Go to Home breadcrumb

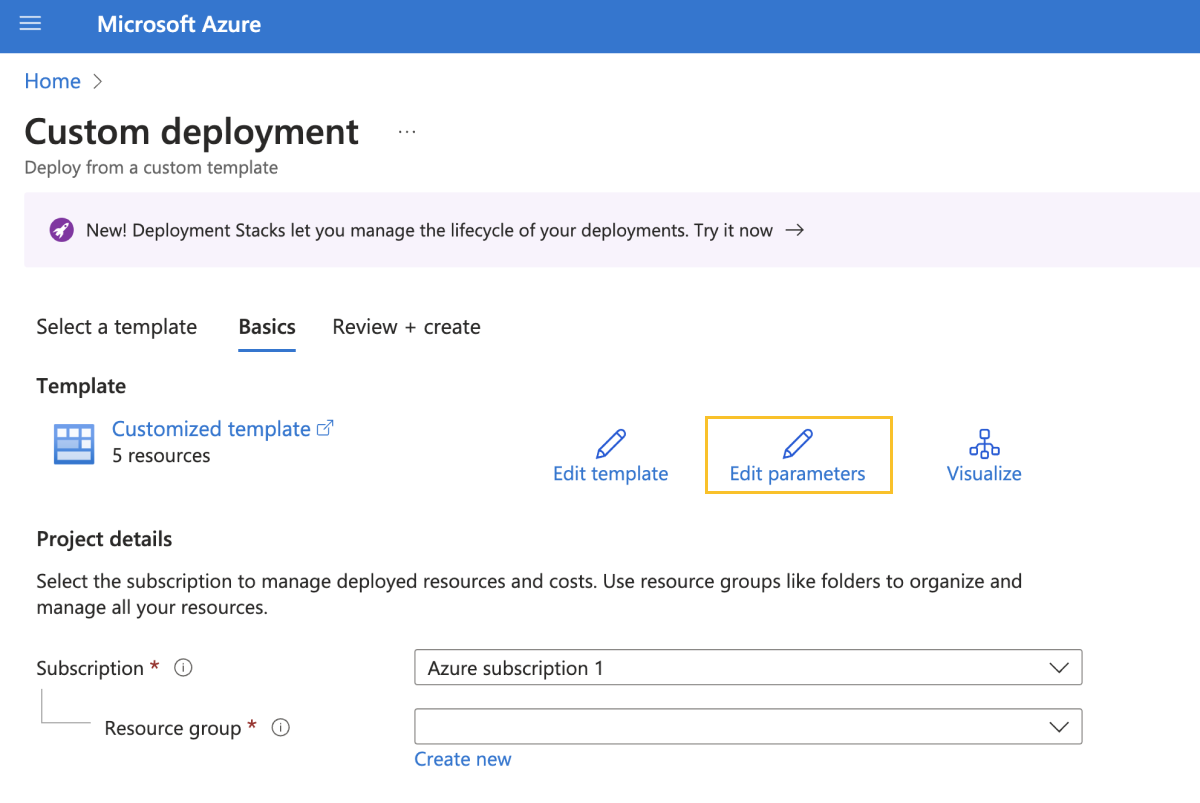click(52, 81)
